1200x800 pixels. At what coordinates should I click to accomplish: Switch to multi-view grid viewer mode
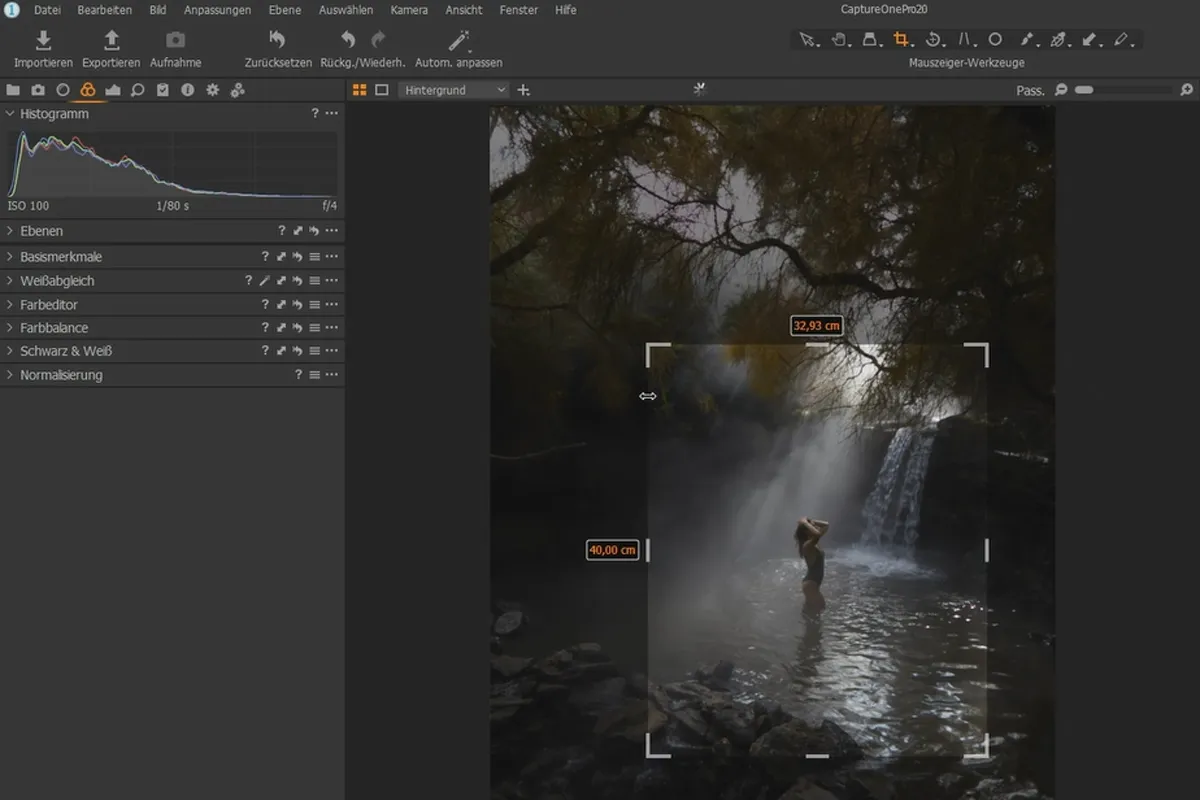click(x=360, y=90)
